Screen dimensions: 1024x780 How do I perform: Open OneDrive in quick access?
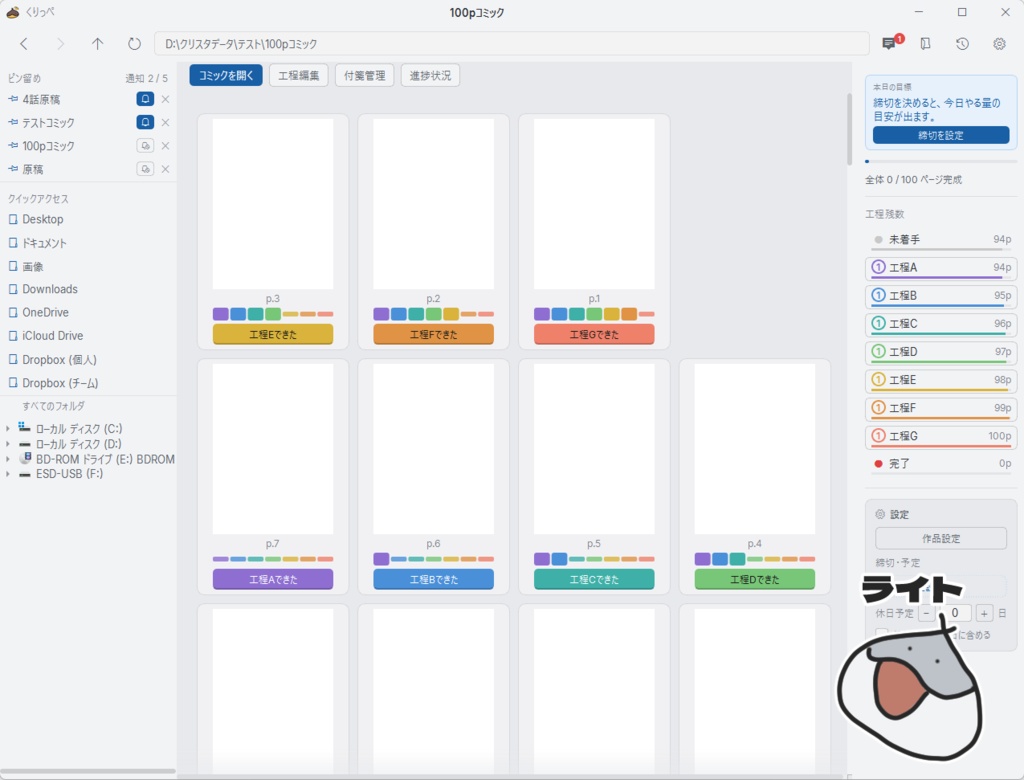click(45, 313)
